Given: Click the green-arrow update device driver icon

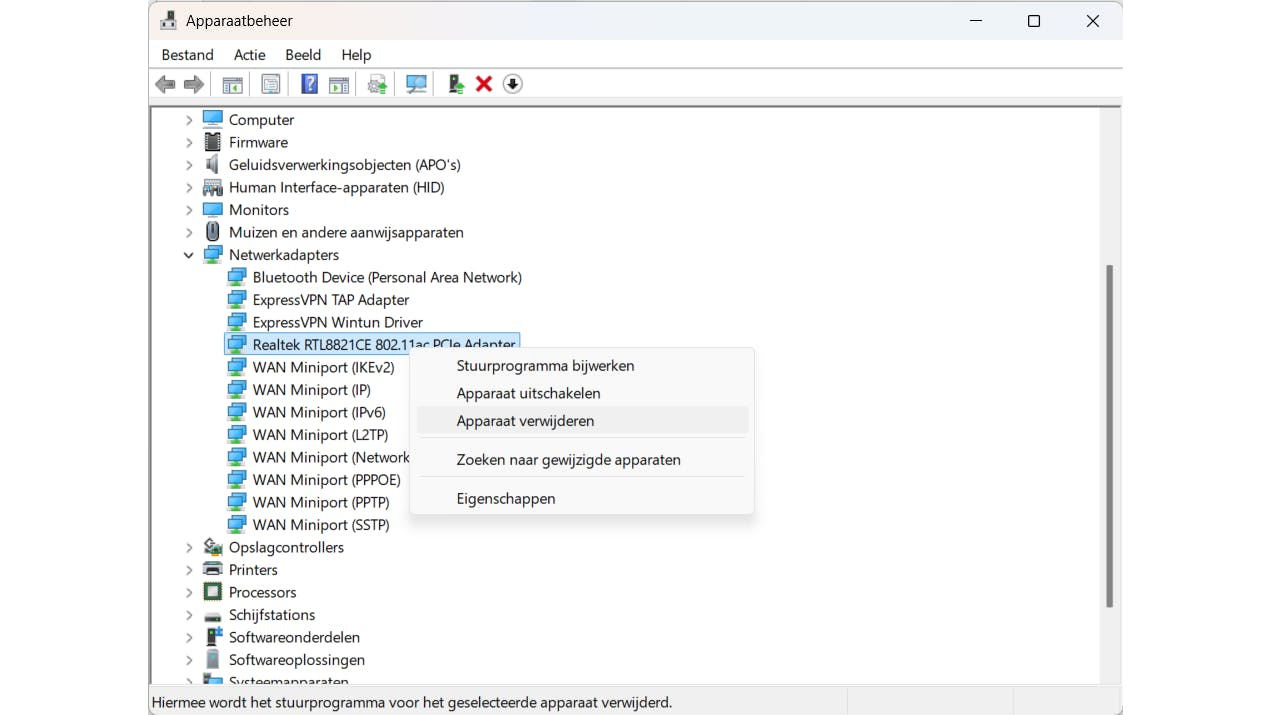Looking at the screenshot, I should [x=456, y=85].
